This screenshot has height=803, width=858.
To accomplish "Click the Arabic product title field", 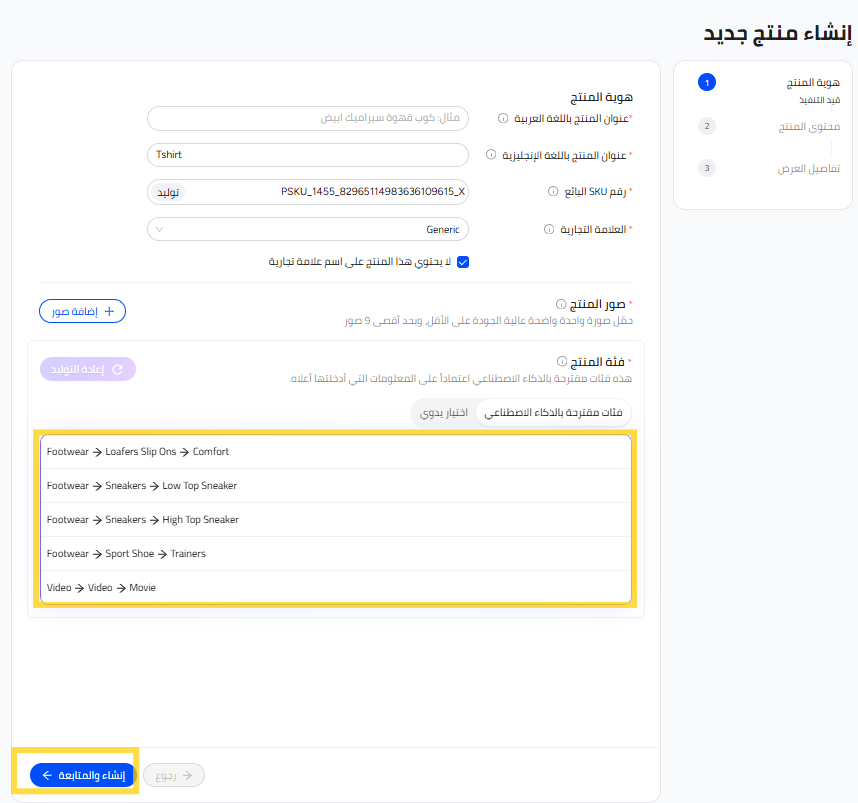I will pyautogui.click(x=307, y=118).
